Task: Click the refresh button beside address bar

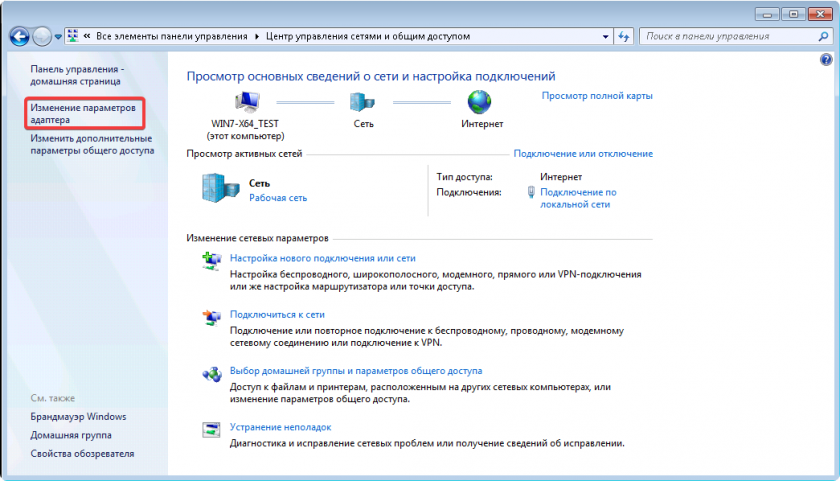Action: click(x=624, y=36)
